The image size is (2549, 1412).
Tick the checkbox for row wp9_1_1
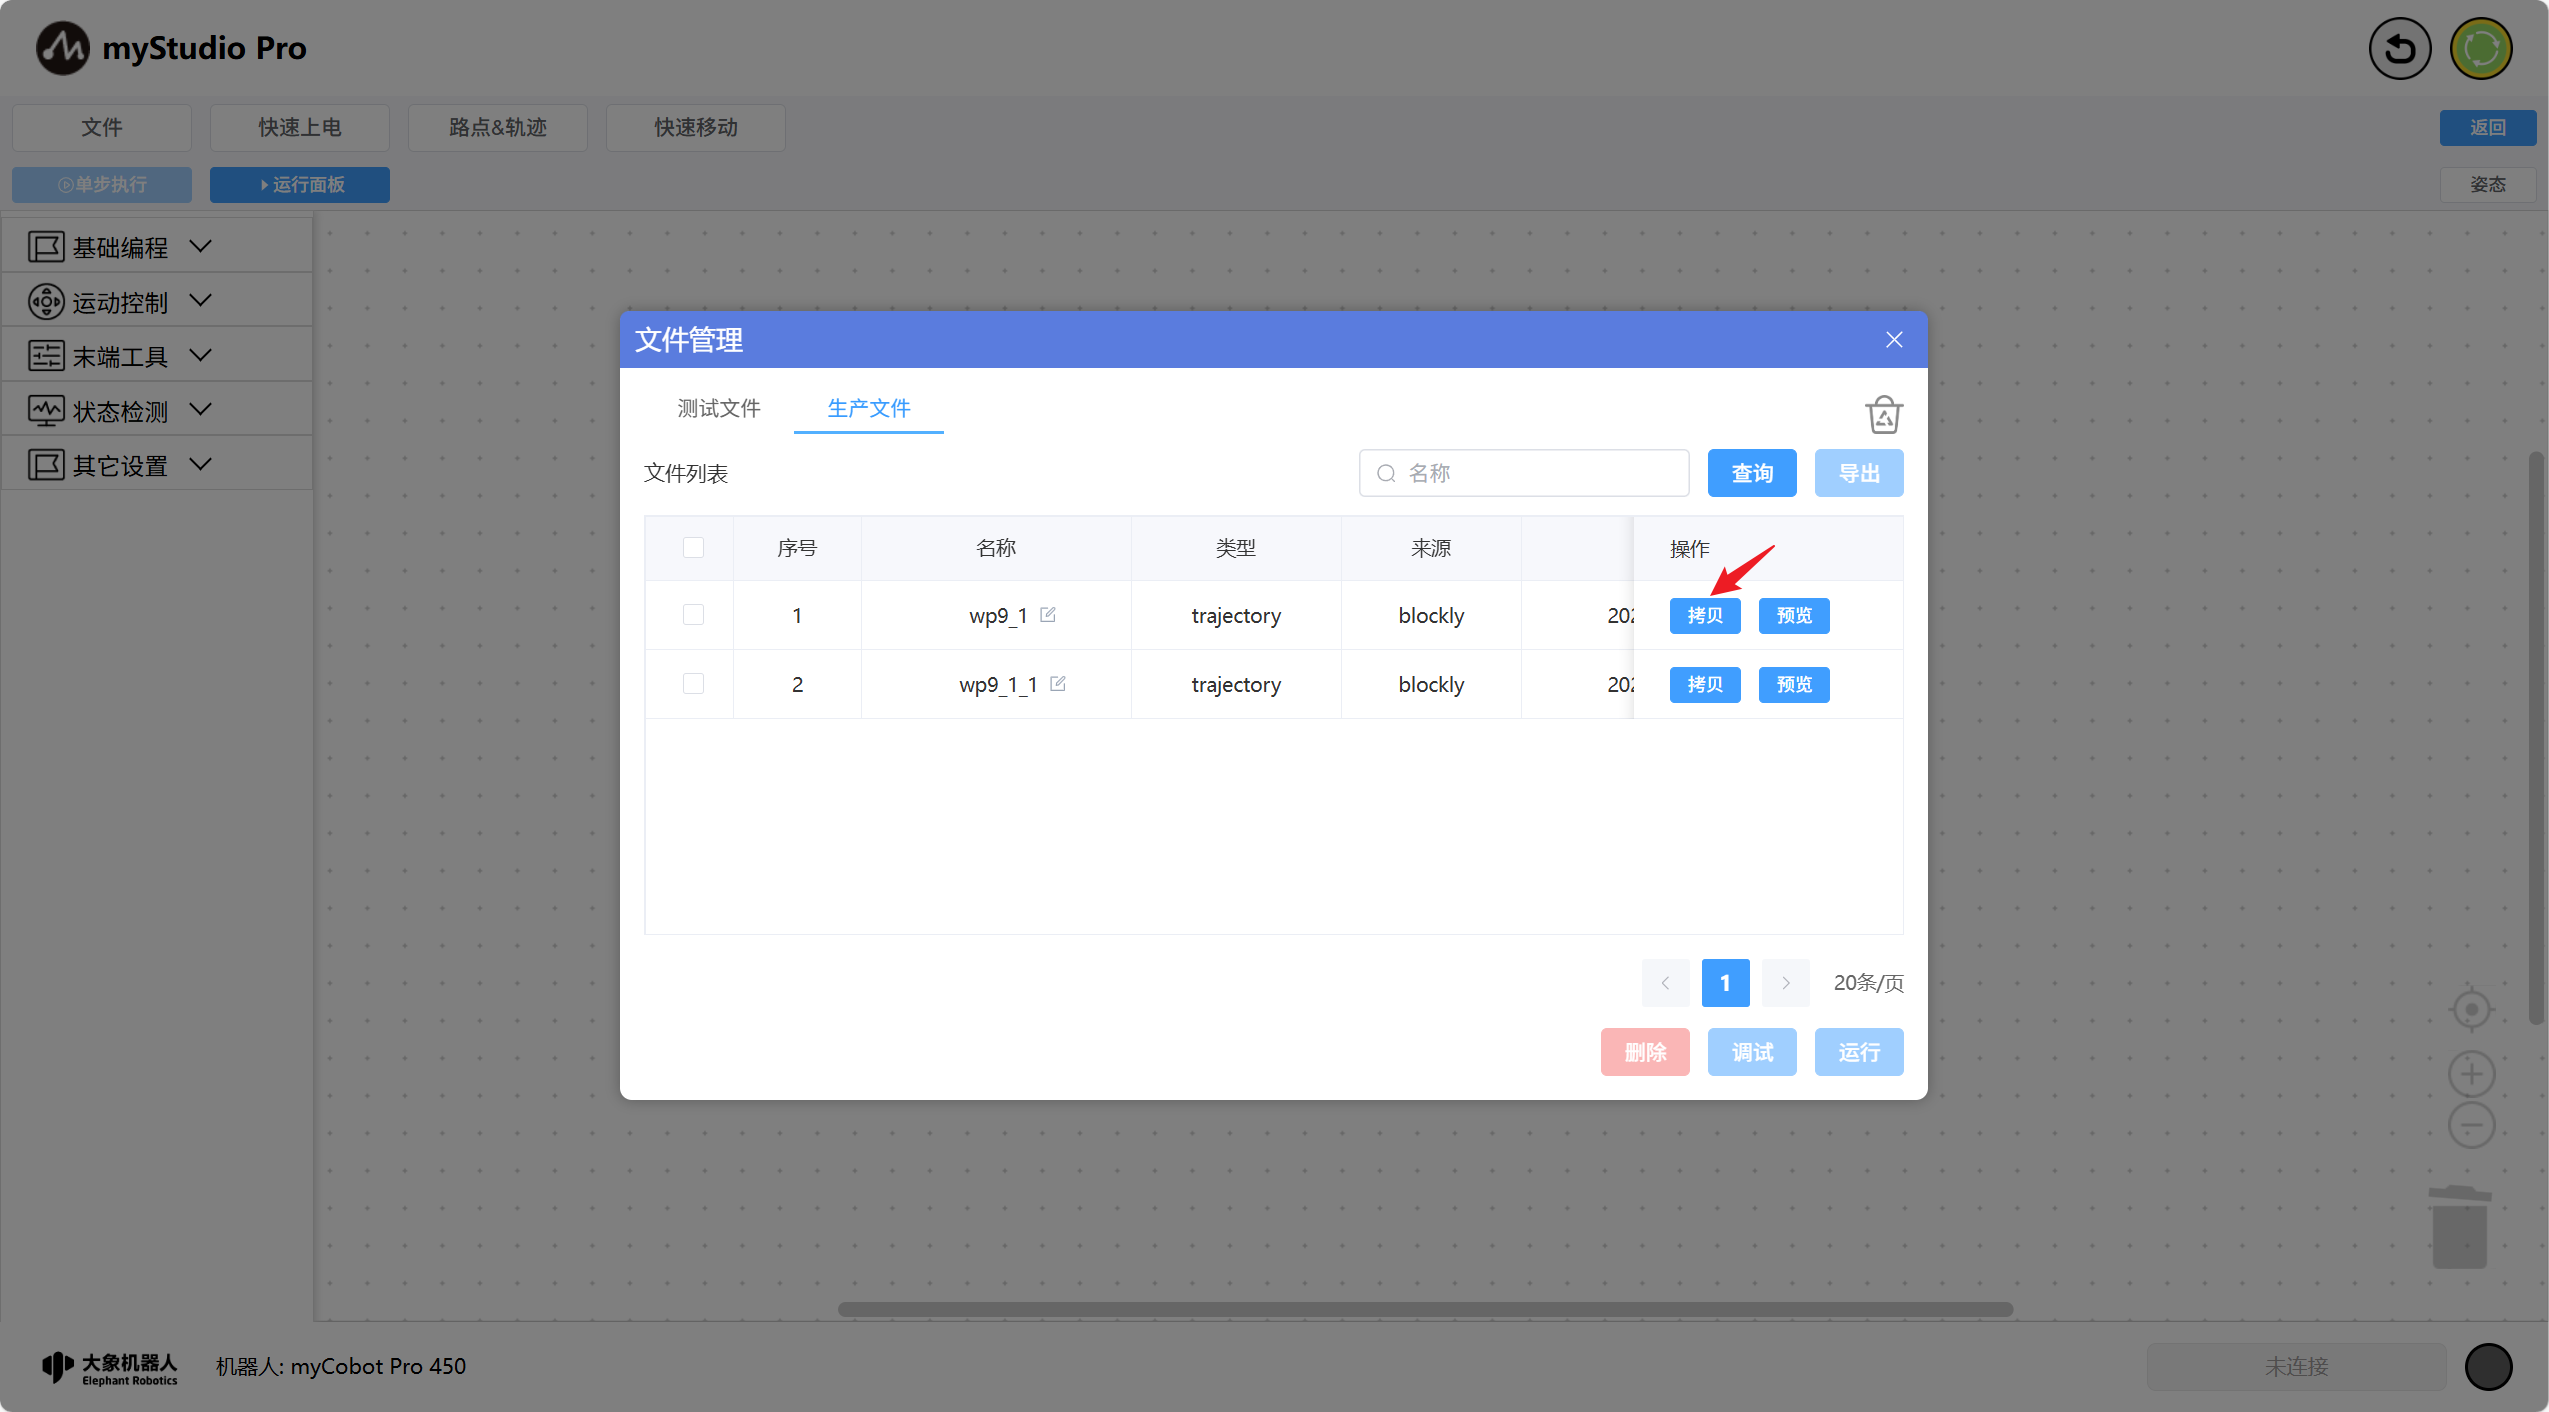[693, 683]
